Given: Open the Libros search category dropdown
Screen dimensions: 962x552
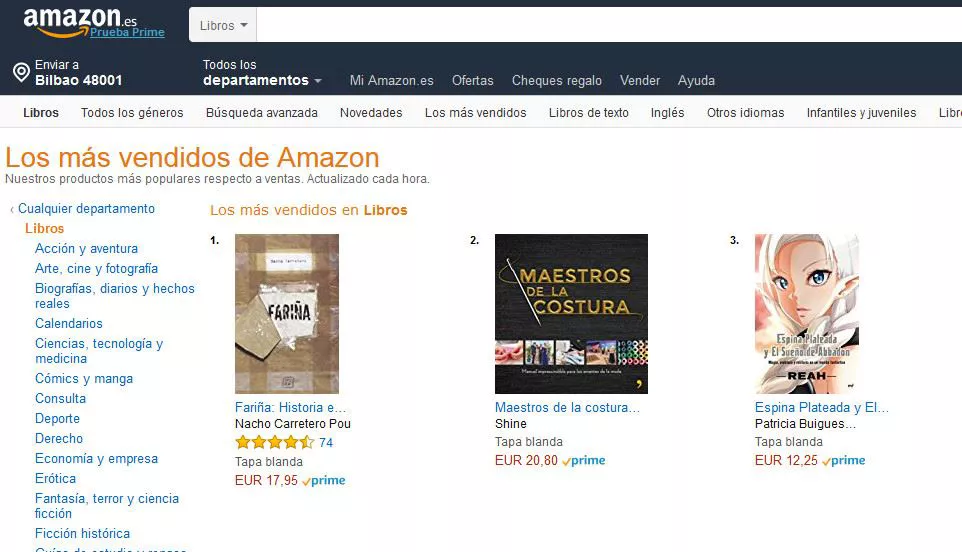Looking at the screenshot, I should coord(223,25).
